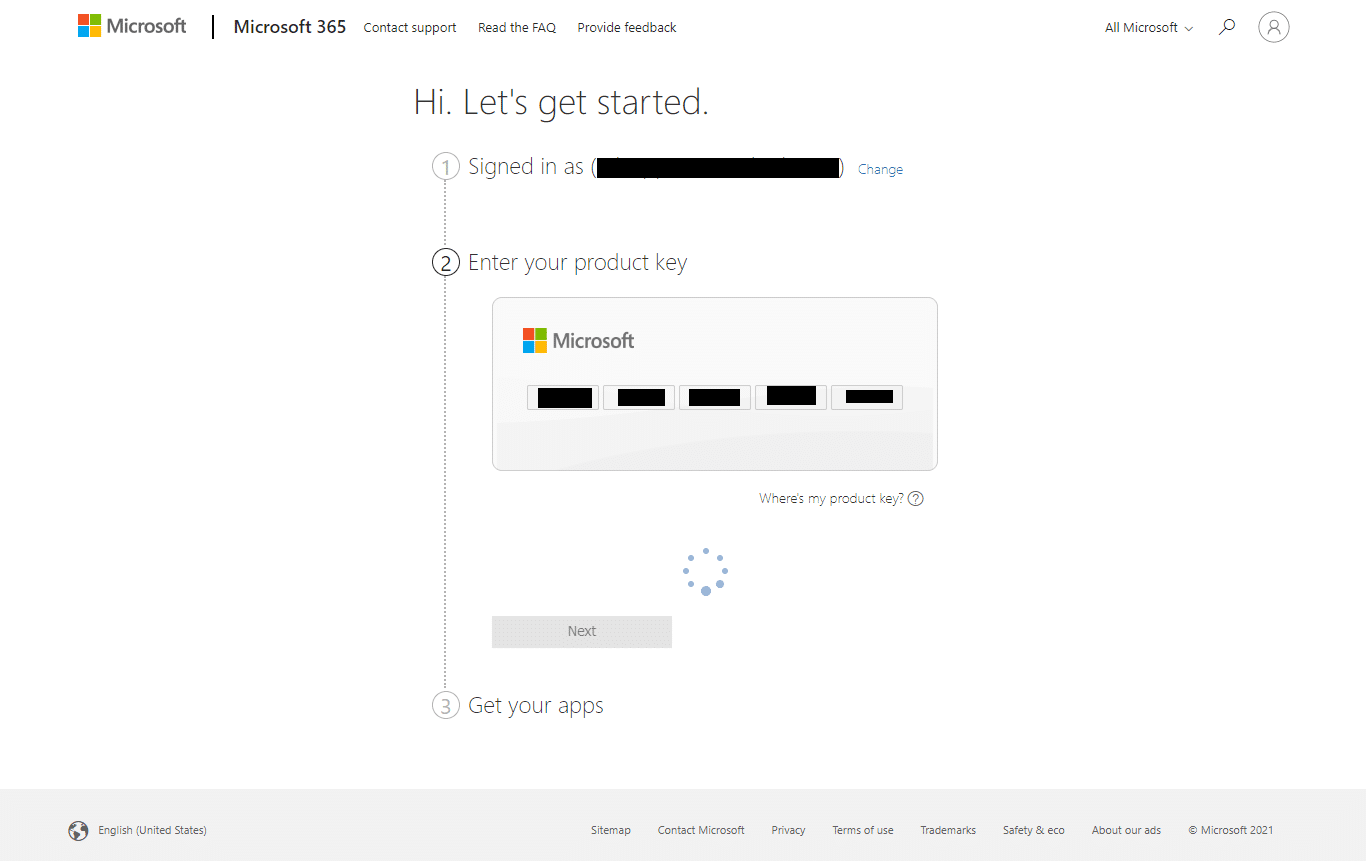Click the Hi. Let's get started. heading
Screen dimensions: 1366x861
click(561, 102)
